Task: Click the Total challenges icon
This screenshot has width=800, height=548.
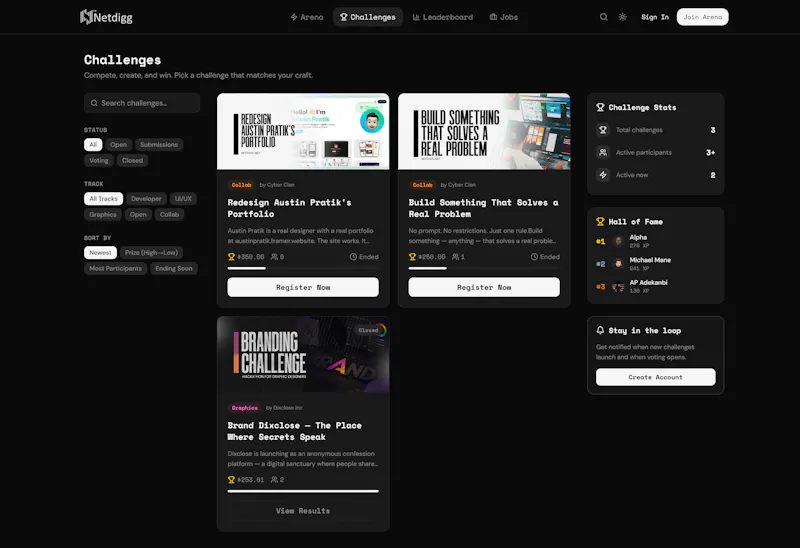Action: (603, 130)
